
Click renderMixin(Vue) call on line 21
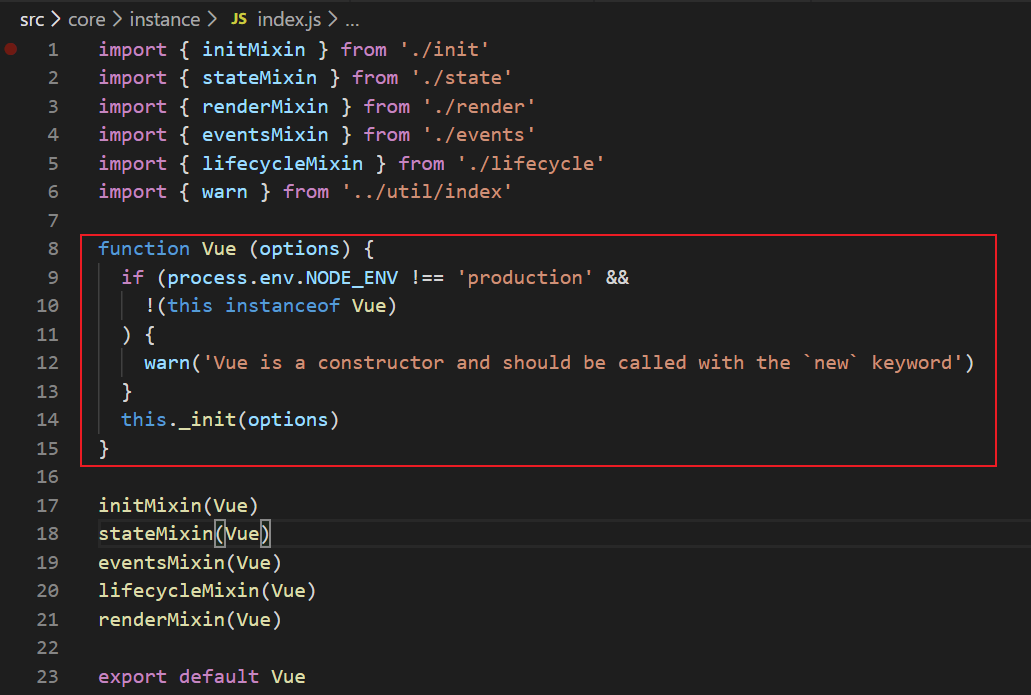point(190,620)
